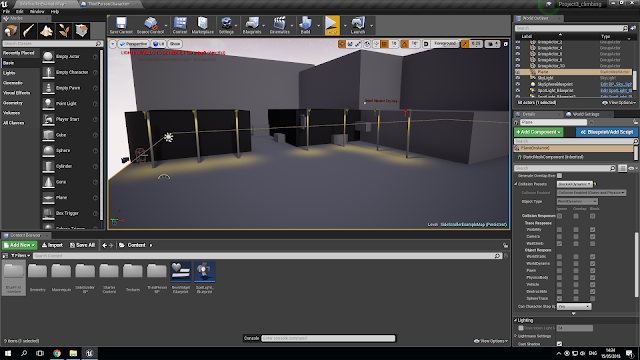Click Save Current in the toolbar

pyautogui.click(x=121, y=25)
